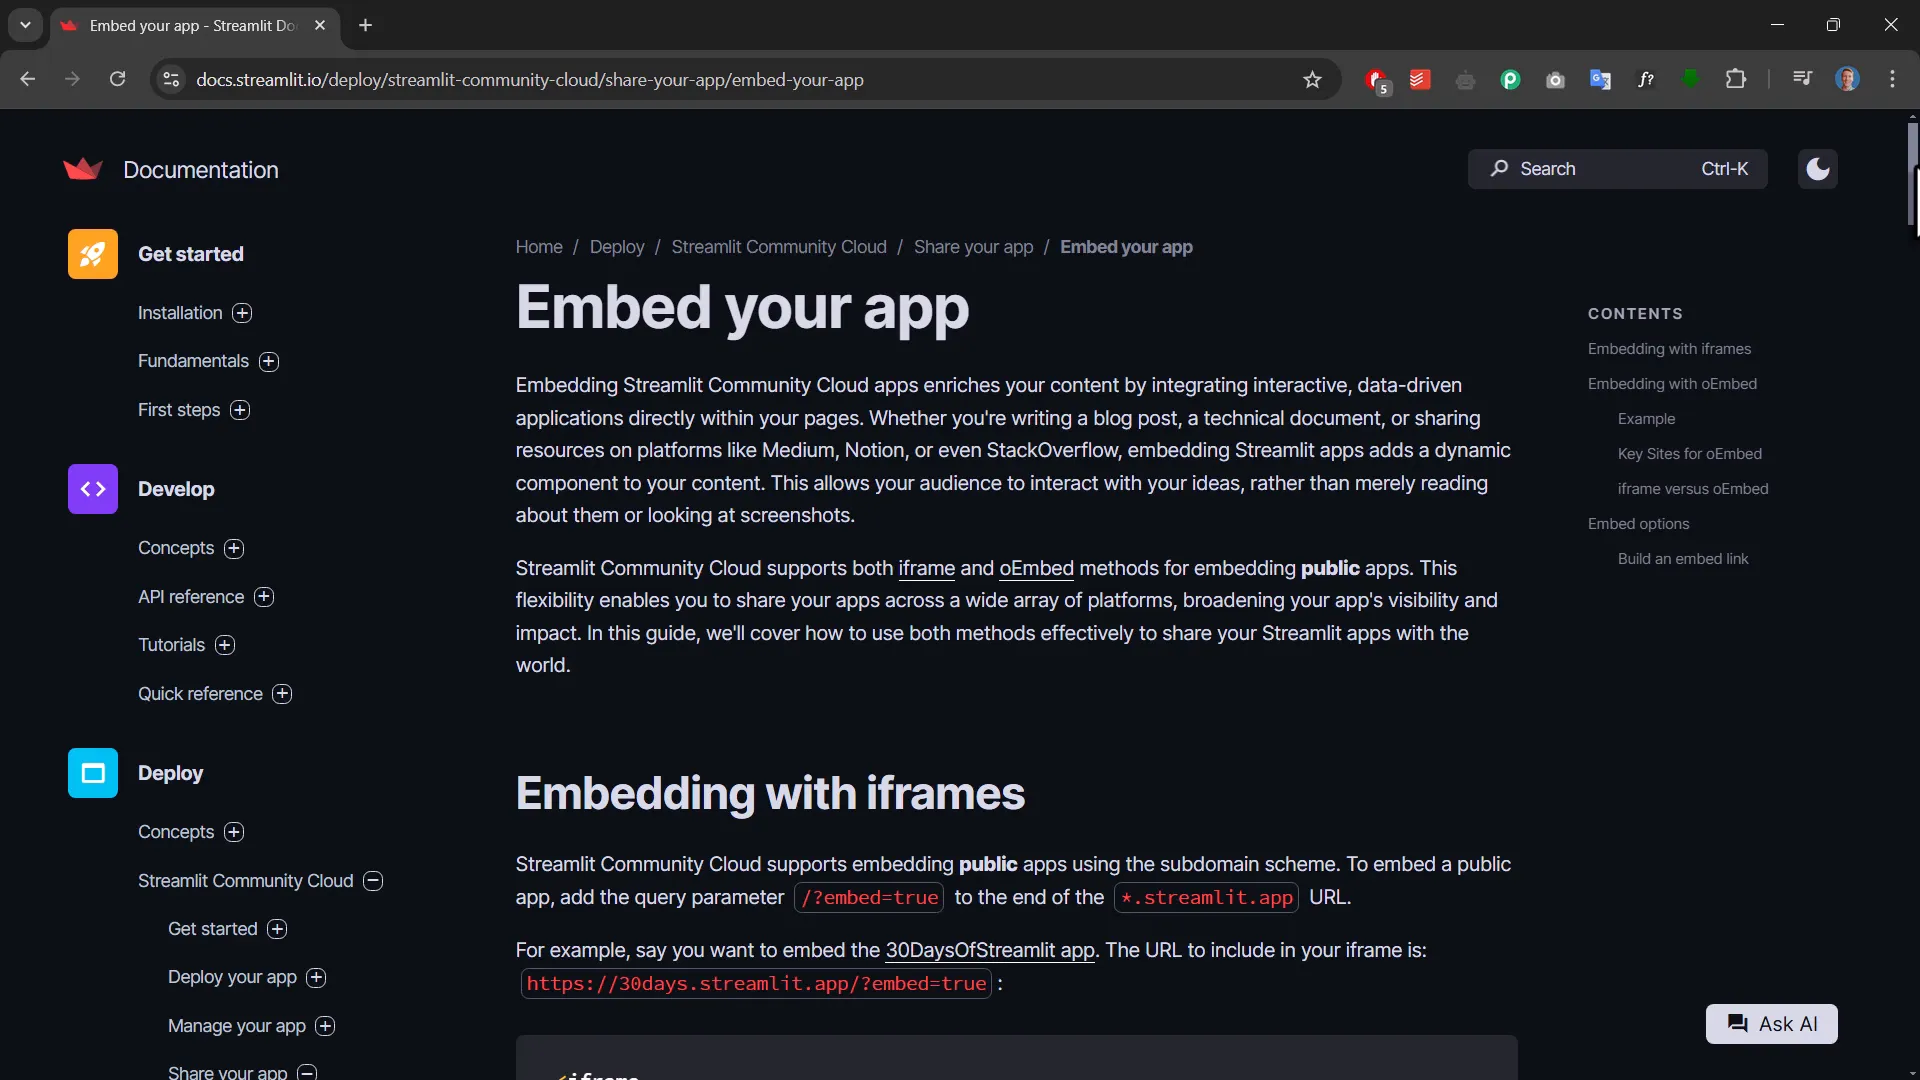The width and height of the screenshot is (1920, 1080).
Task: Toggle dark mode with the moon icon
Action: (x=1817, y=169)
